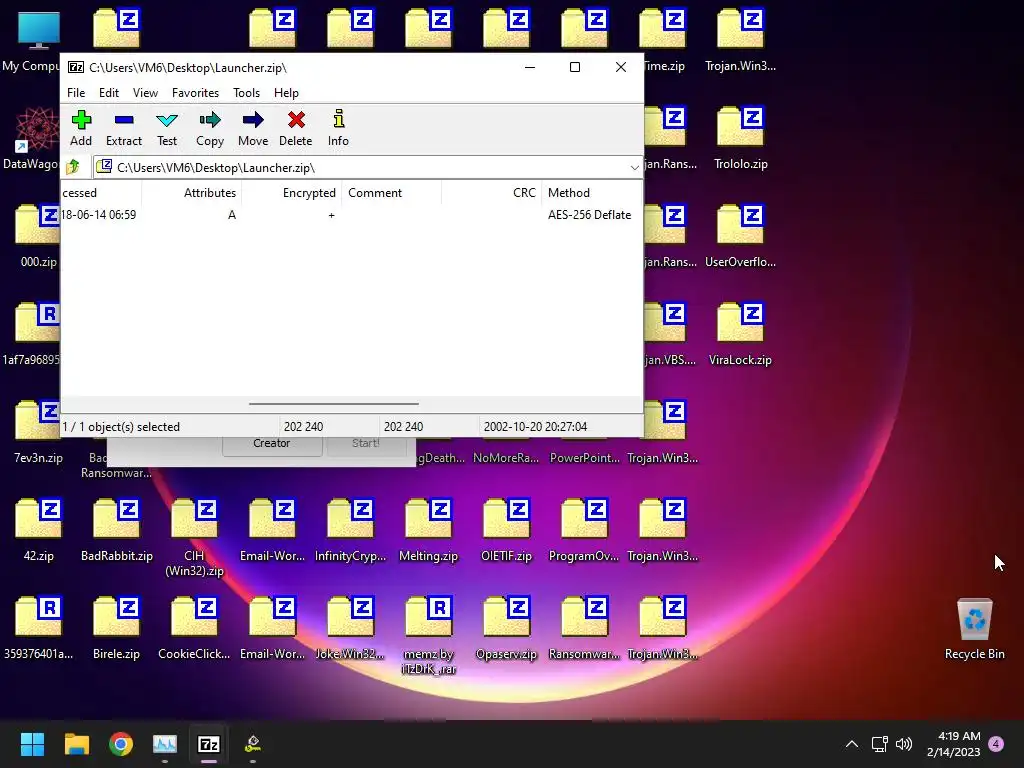Sort by the CRC column header
The height and width of the screenshot is (768, 1024).
coord(490,193)
